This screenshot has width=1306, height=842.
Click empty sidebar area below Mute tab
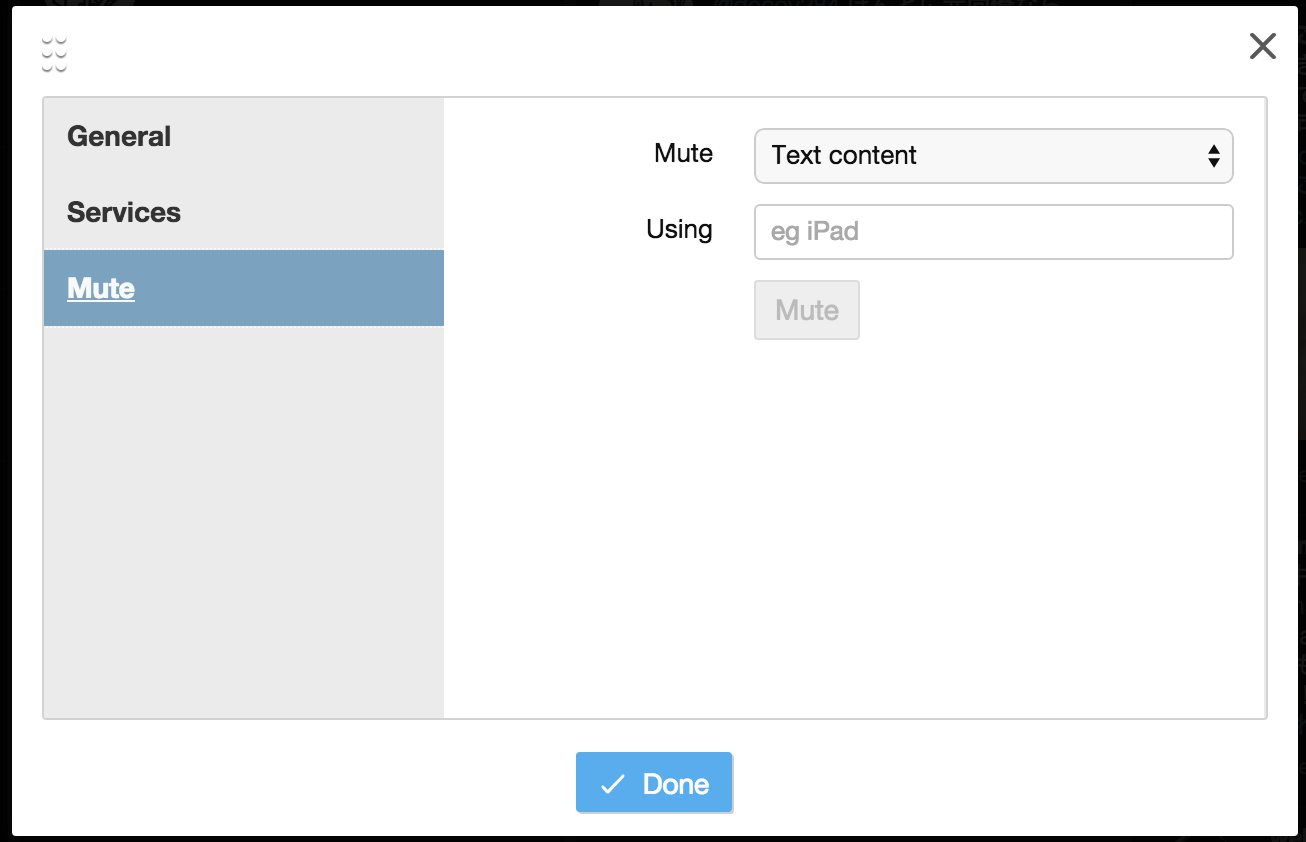coord(244,520)
